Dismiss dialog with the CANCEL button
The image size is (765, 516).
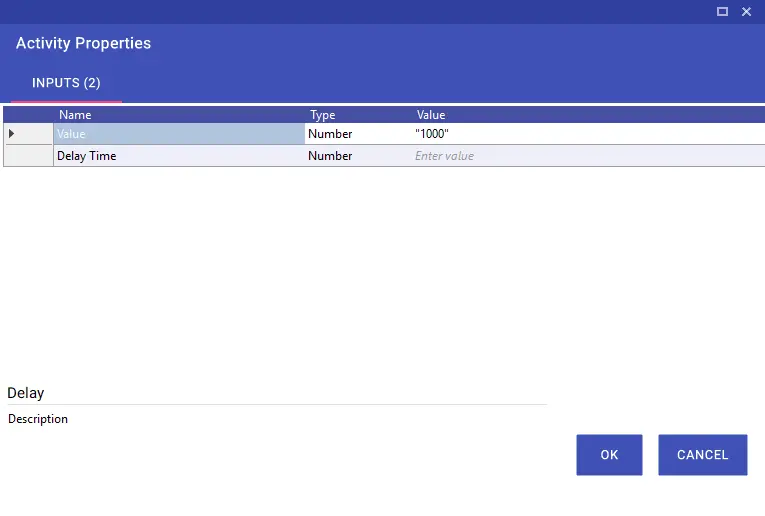703,455
